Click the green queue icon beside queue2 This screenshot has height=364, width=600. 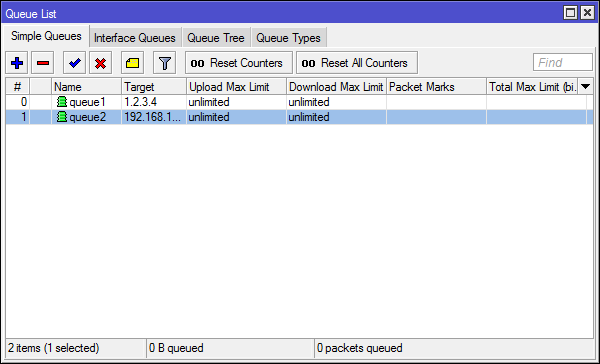point(62,117)
